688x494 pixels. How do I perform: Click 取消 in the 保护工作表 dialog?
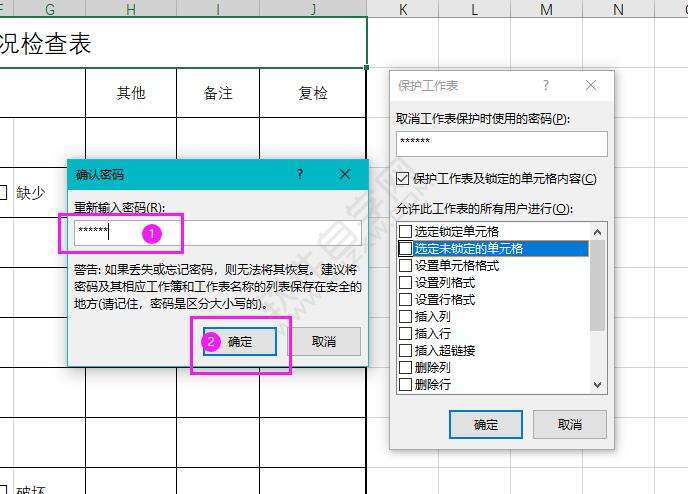(x=570, y=424)
